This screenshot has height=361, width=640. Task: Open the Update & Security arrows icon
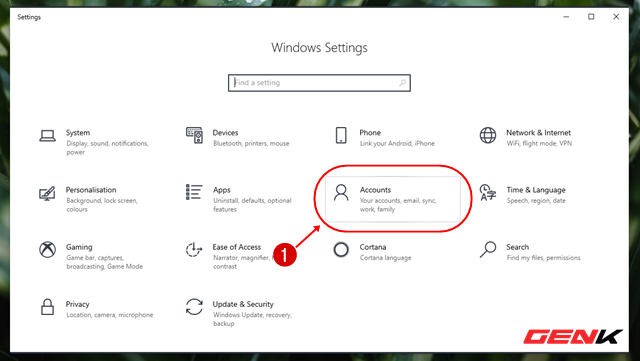click(x=194, y=307)
